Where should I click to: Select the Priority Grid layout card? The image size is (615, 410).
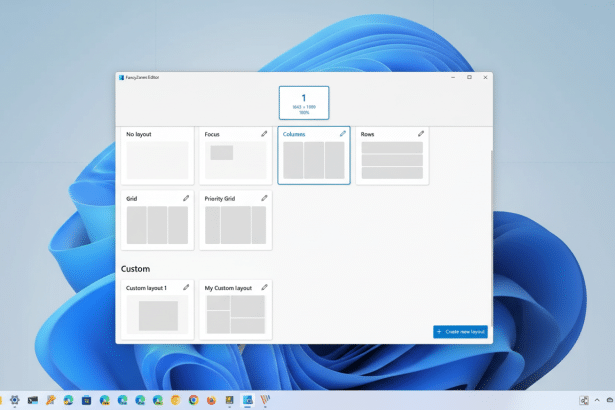coord(236,220)
